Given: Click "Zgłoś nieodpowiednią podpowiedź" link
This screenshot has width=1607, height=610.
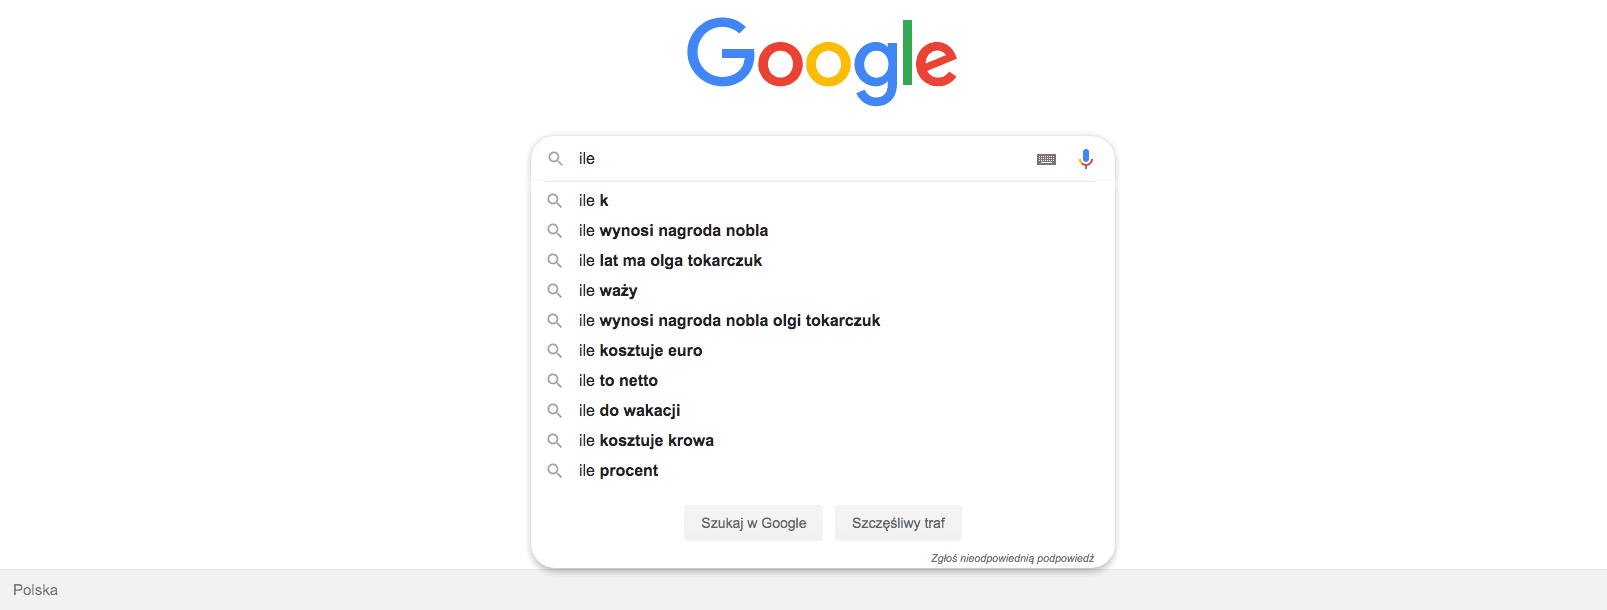Looking at the screenshot, I should (x=1012, y=558).
